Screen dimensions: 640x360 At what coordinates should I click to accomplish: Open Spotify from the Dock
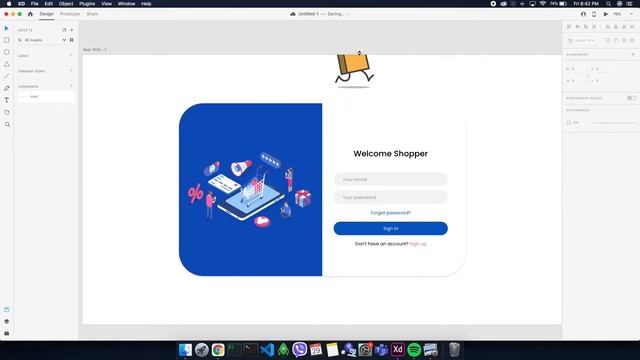point(414,350)
